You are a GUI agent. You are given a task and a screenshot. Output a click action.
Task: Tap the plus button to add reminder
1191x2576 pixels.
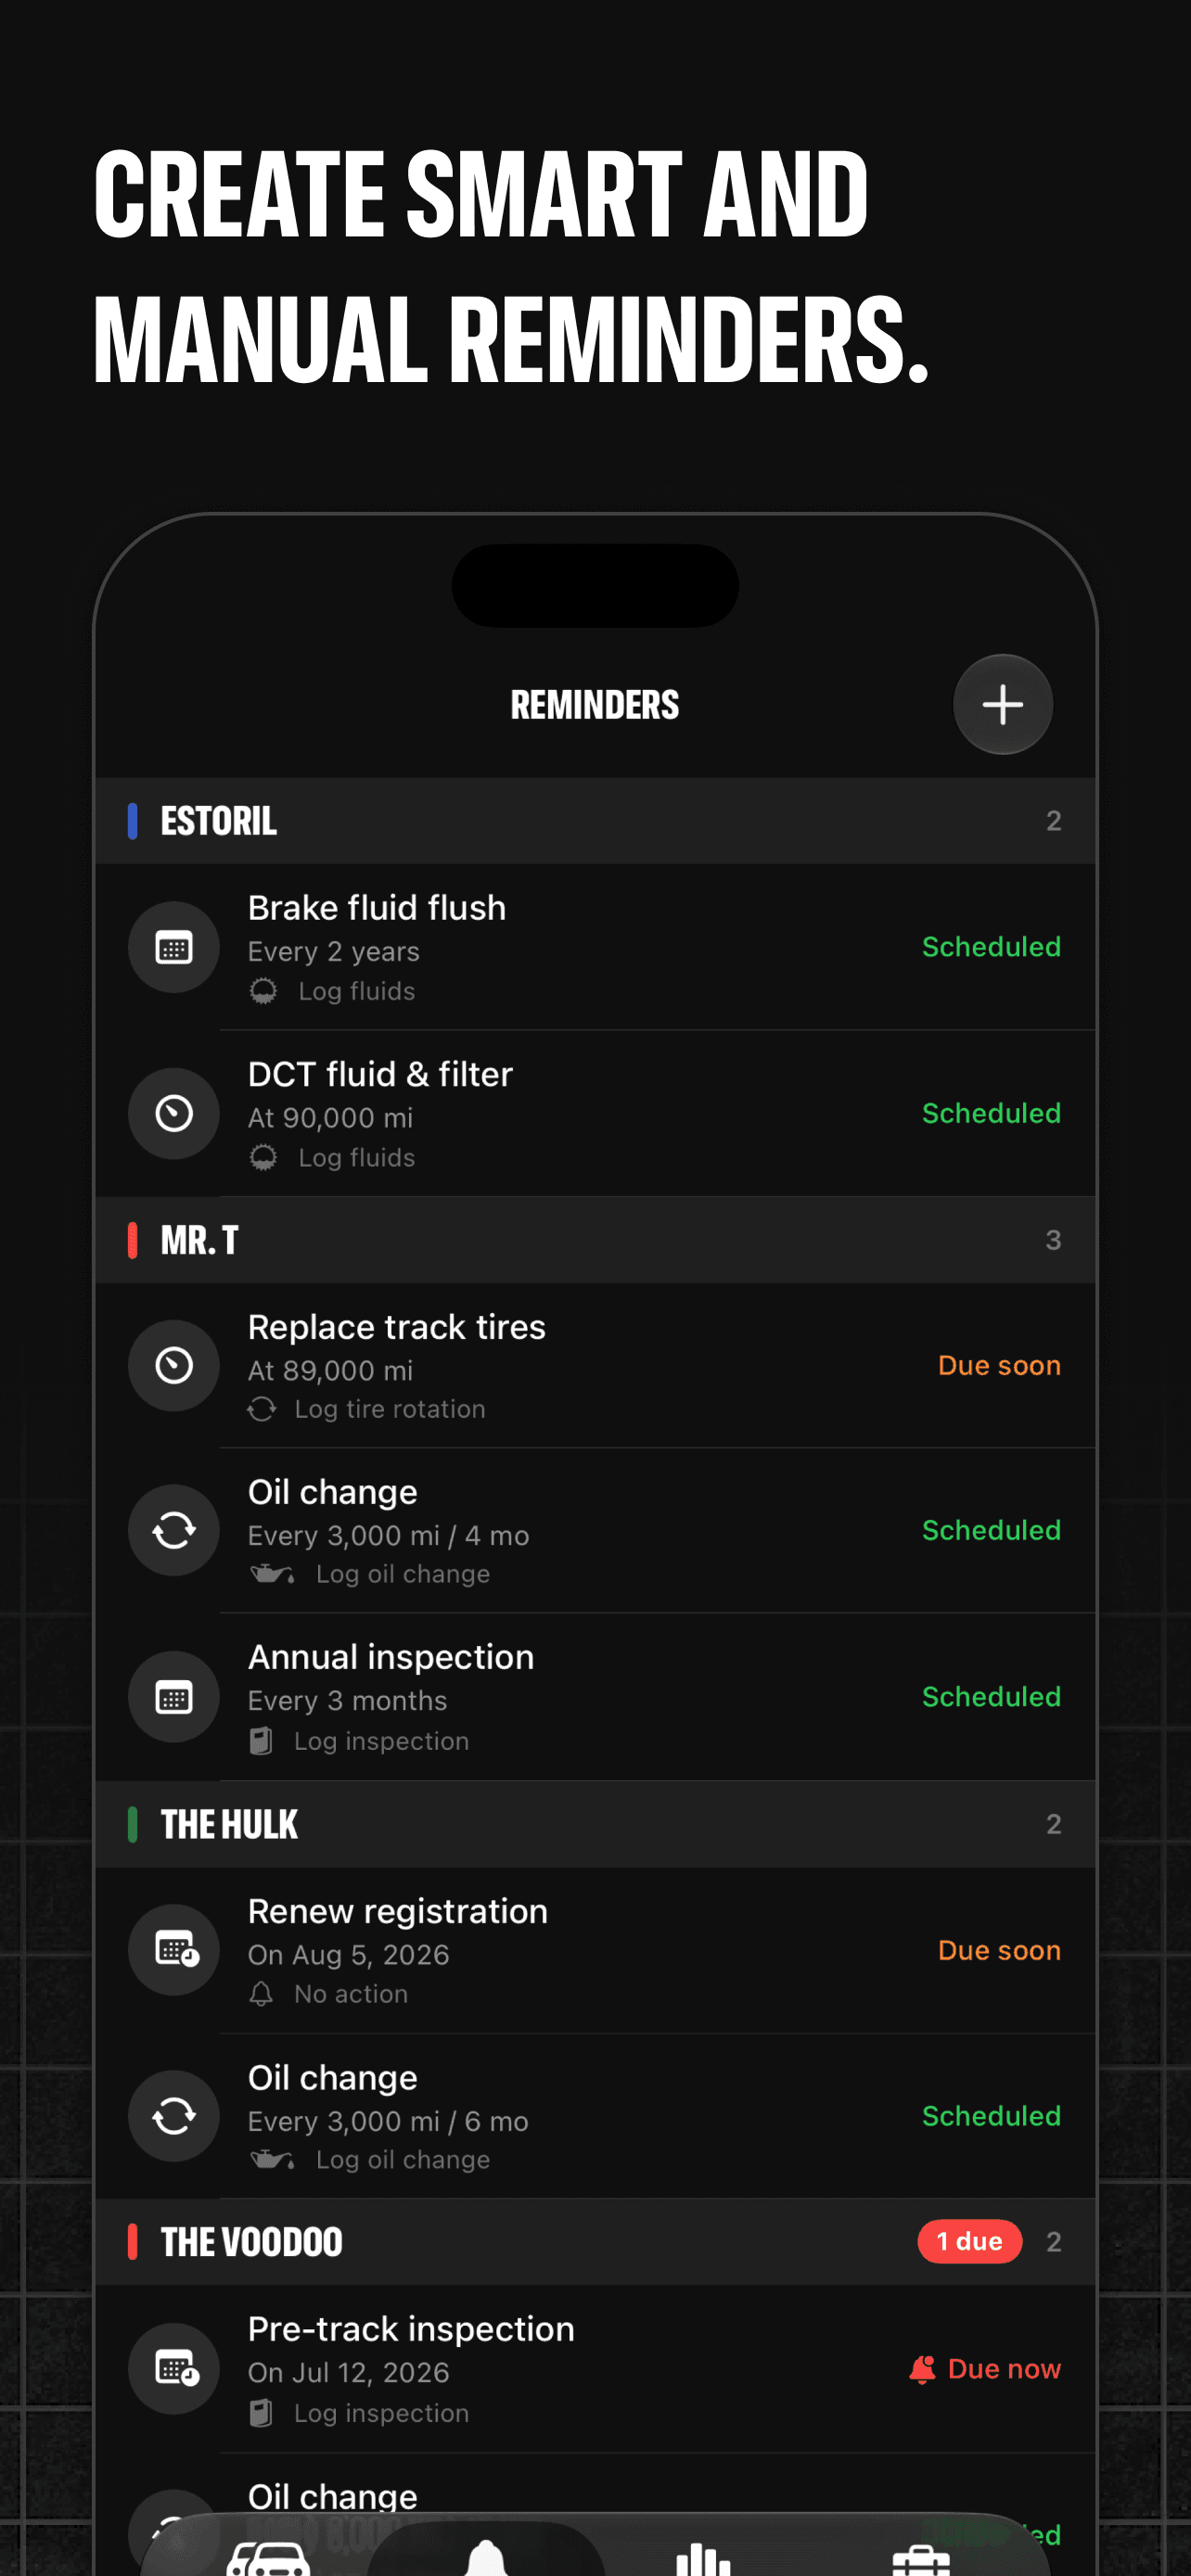tap(1002, 704)
